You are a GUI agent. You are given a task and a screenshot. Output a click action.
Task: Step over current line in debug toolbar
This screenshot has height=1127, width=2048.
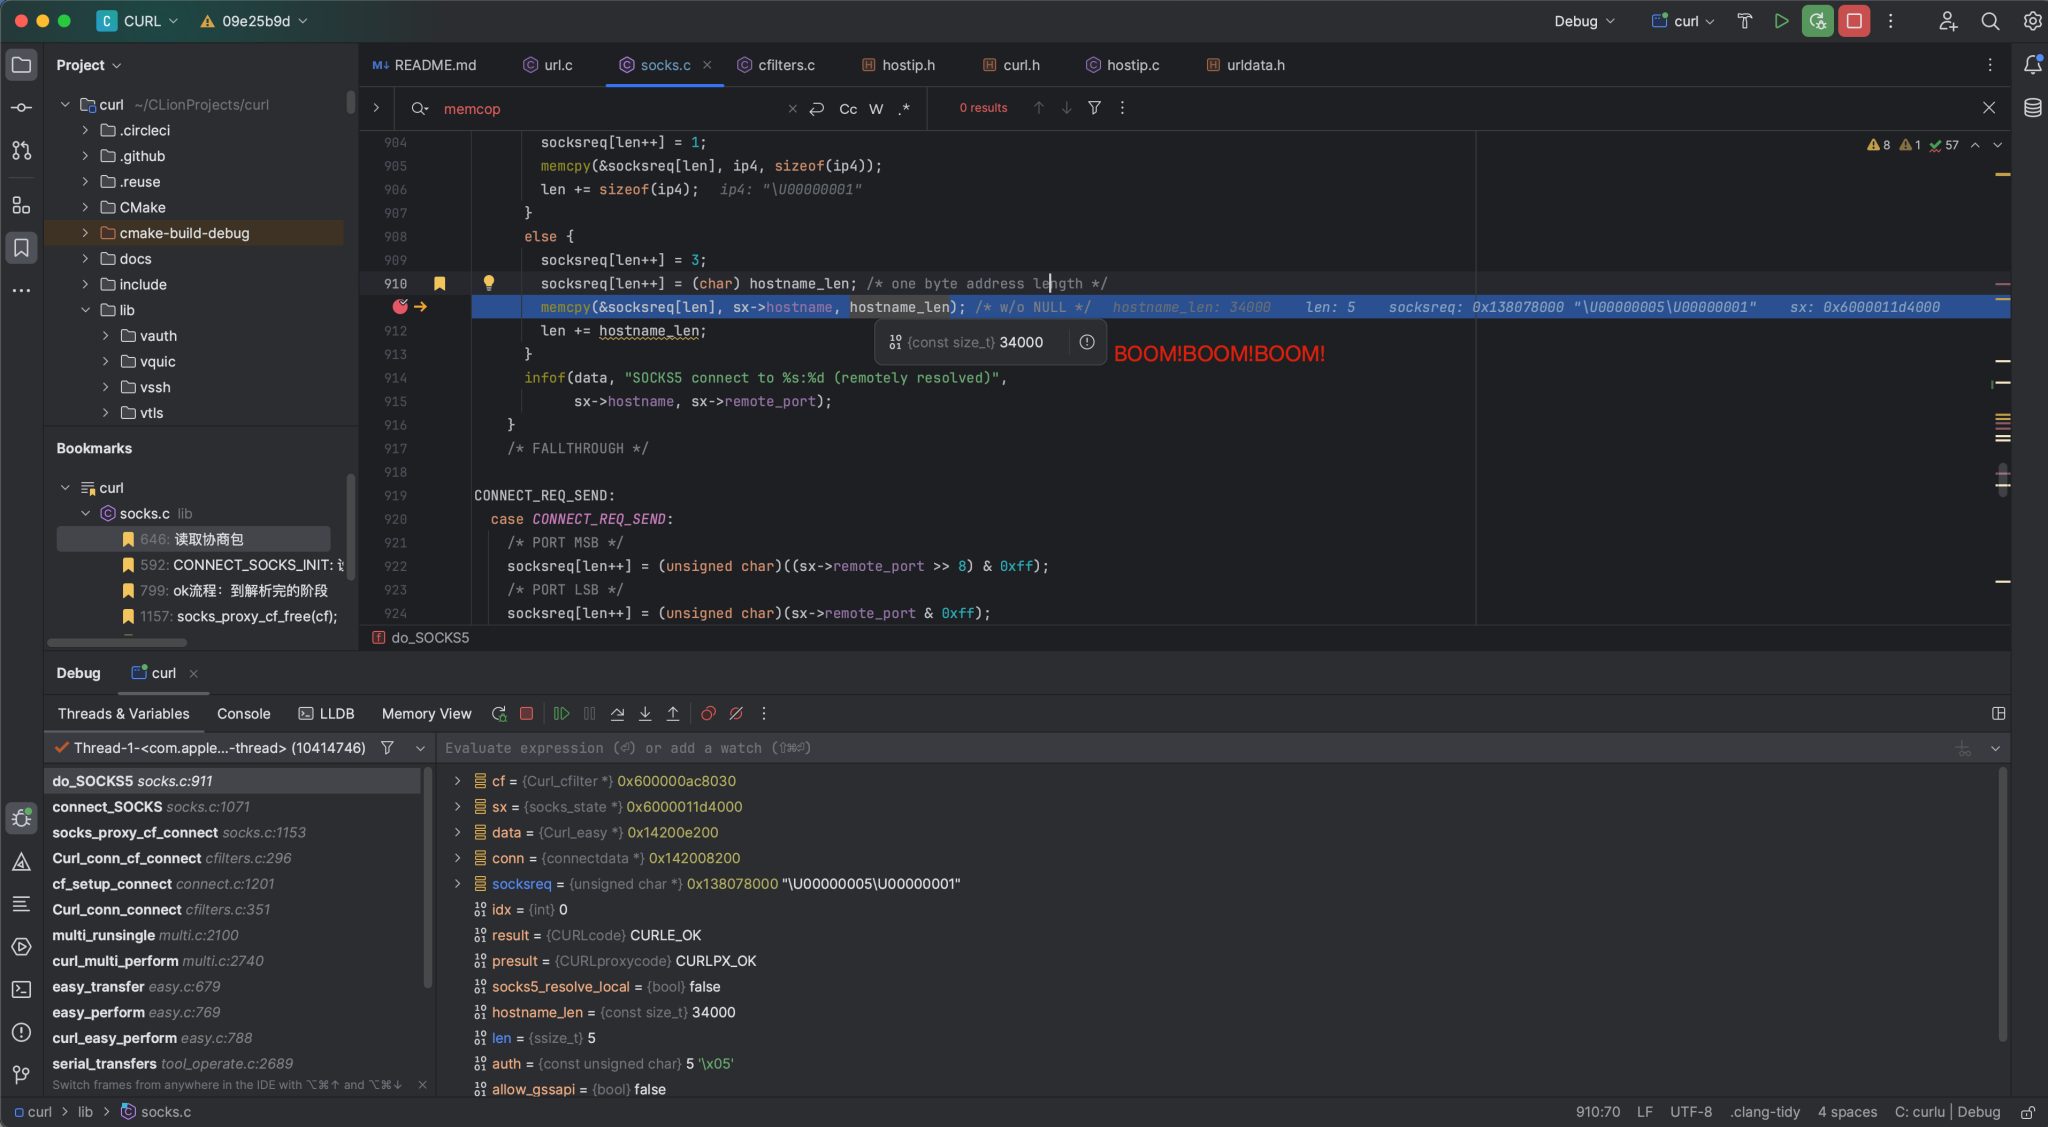tap(617, 713)
